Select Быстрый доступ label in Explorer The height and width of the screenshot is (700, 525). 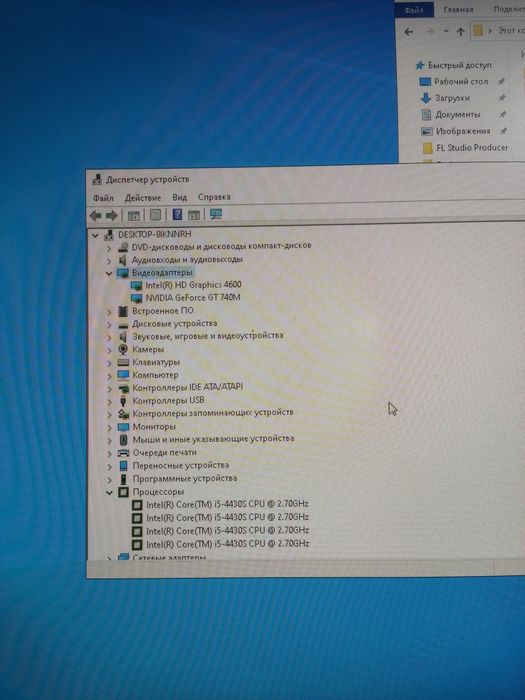point(460,66)
